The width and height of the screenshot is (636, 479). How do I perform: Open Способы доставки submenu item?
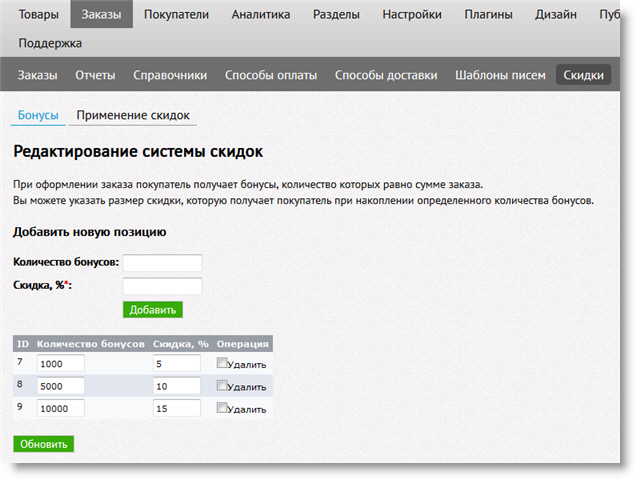(386, 75)
